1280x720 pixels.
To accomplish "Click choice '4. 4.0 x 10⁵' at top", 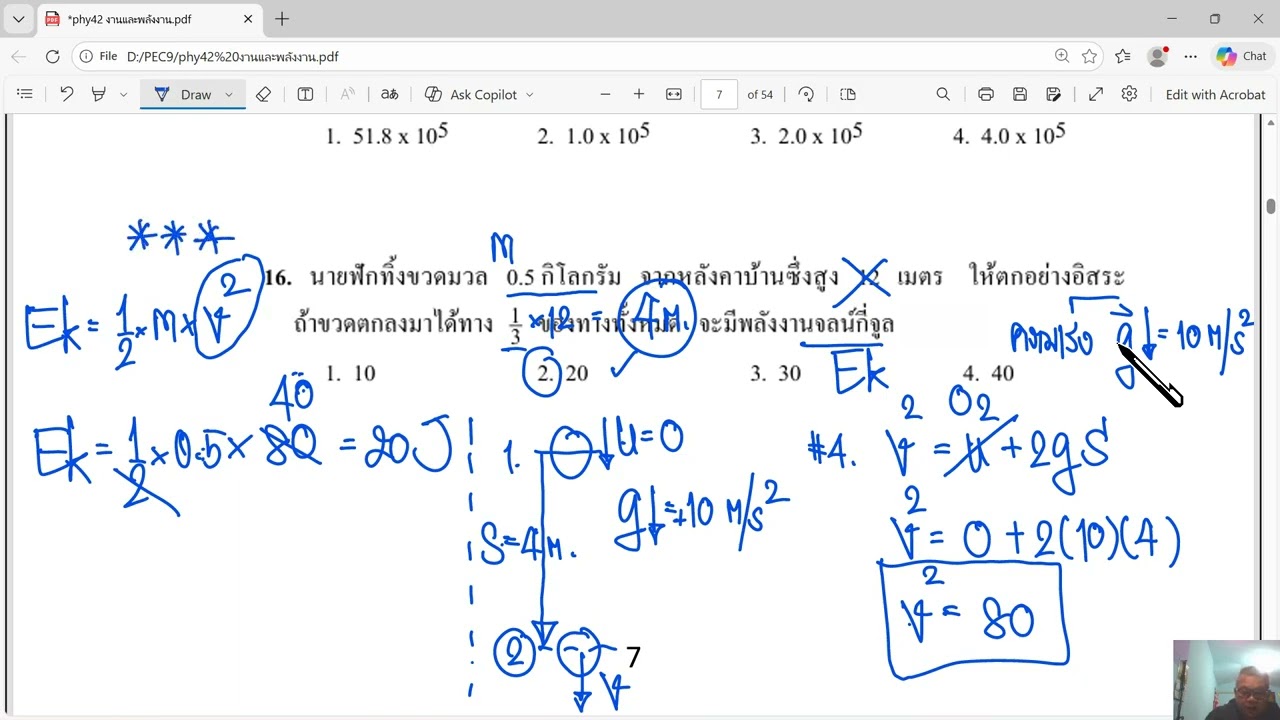I will click(1009, 135).
